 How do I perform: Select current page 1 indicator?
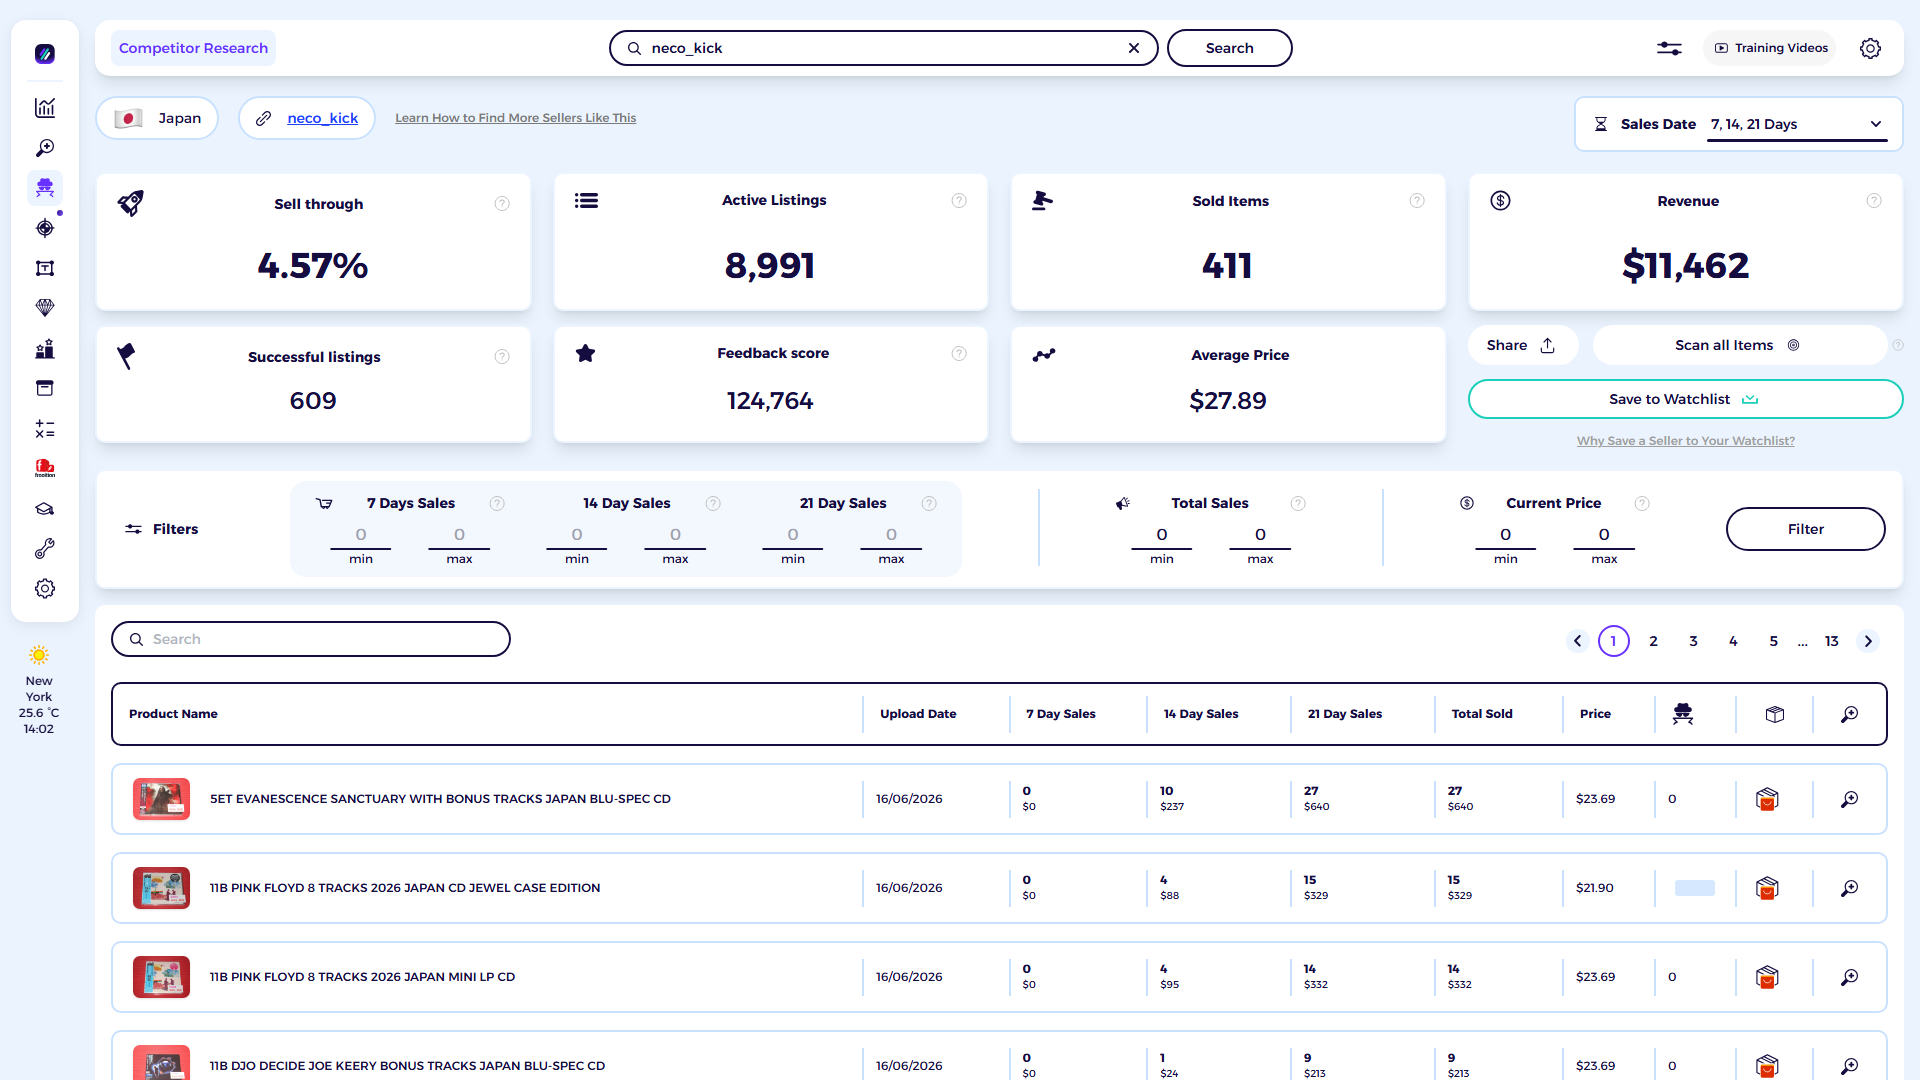[1614, 641]
